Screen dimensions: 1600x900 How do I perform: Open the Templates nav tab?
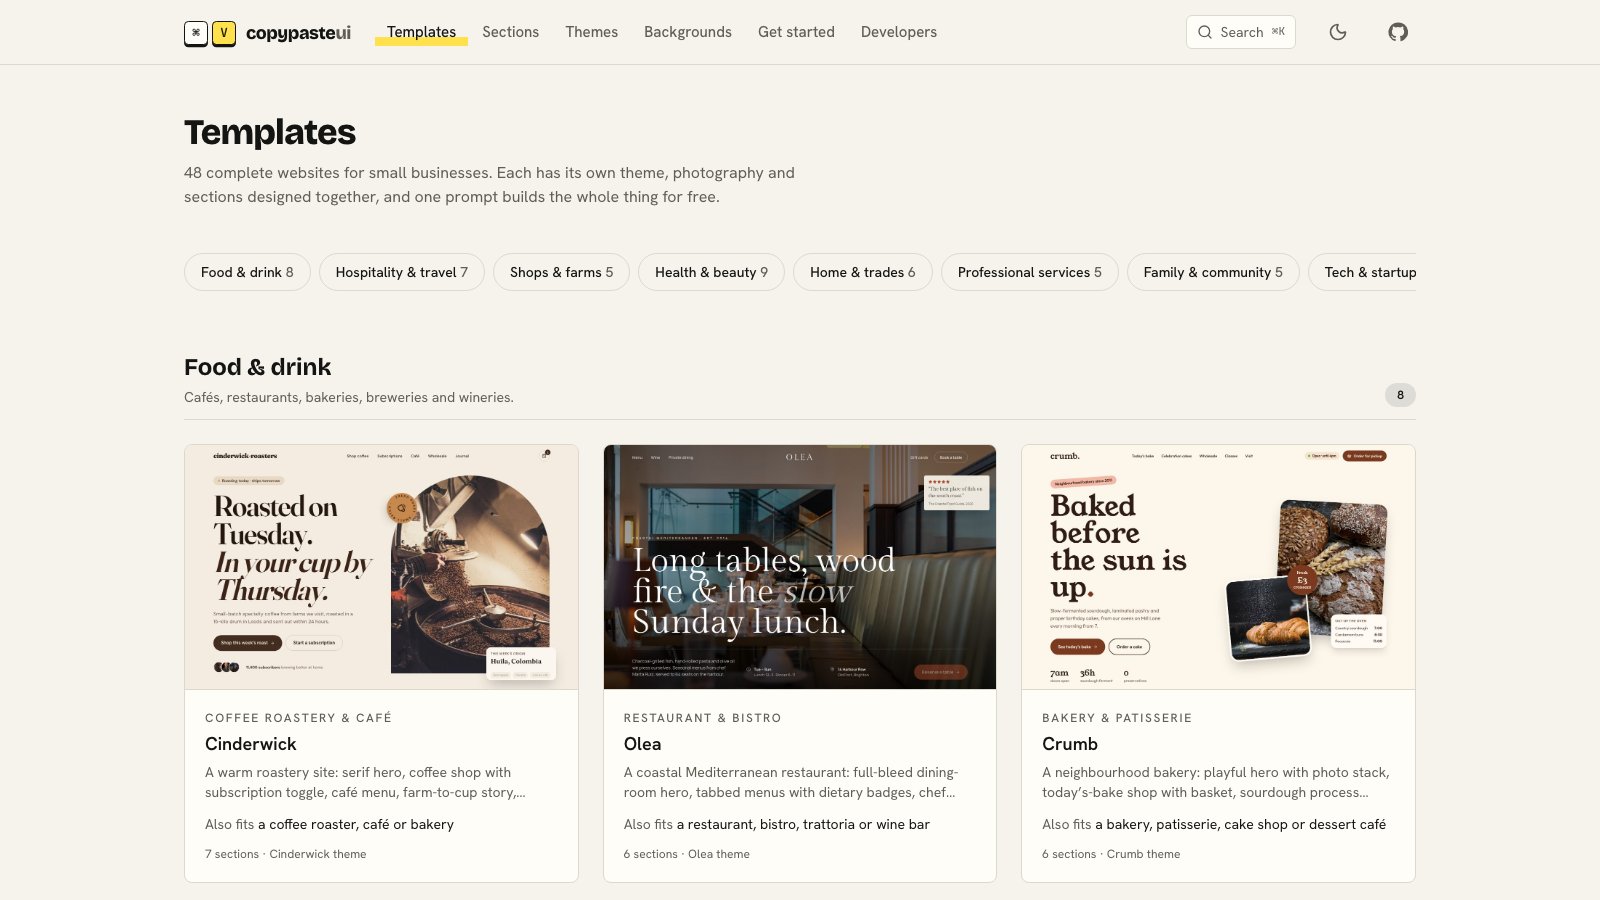(421, 32)
